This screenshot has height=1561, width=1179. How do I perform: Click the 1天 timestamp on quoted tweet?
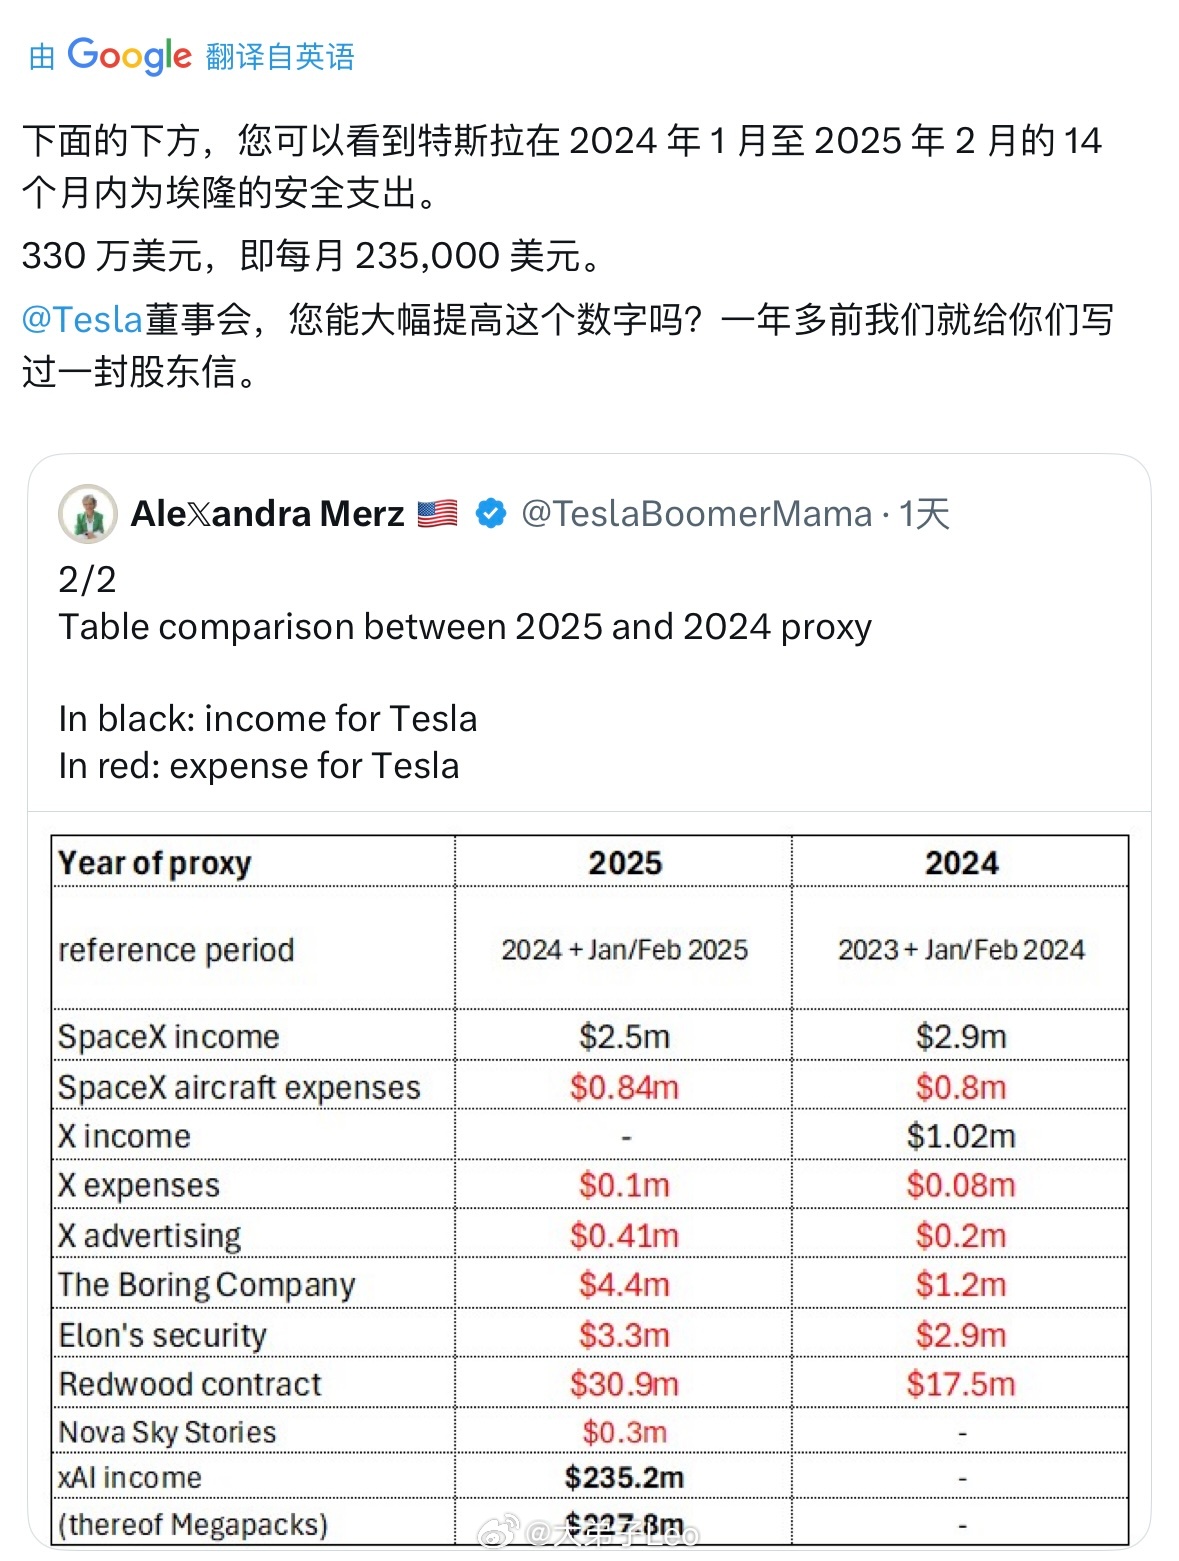click(x=924, y=514)
